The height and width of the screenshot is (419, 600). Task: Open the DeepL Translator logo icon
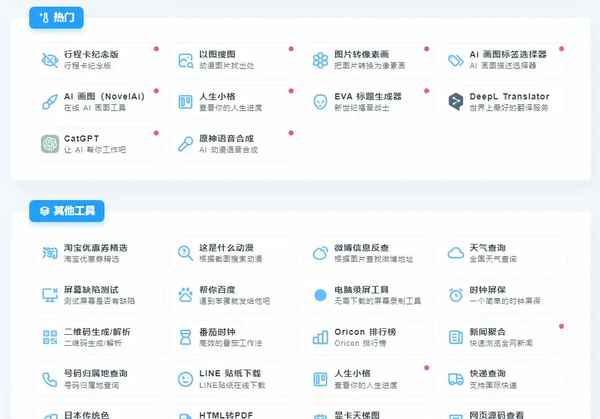pyautogui.click(x=456, y=101)
